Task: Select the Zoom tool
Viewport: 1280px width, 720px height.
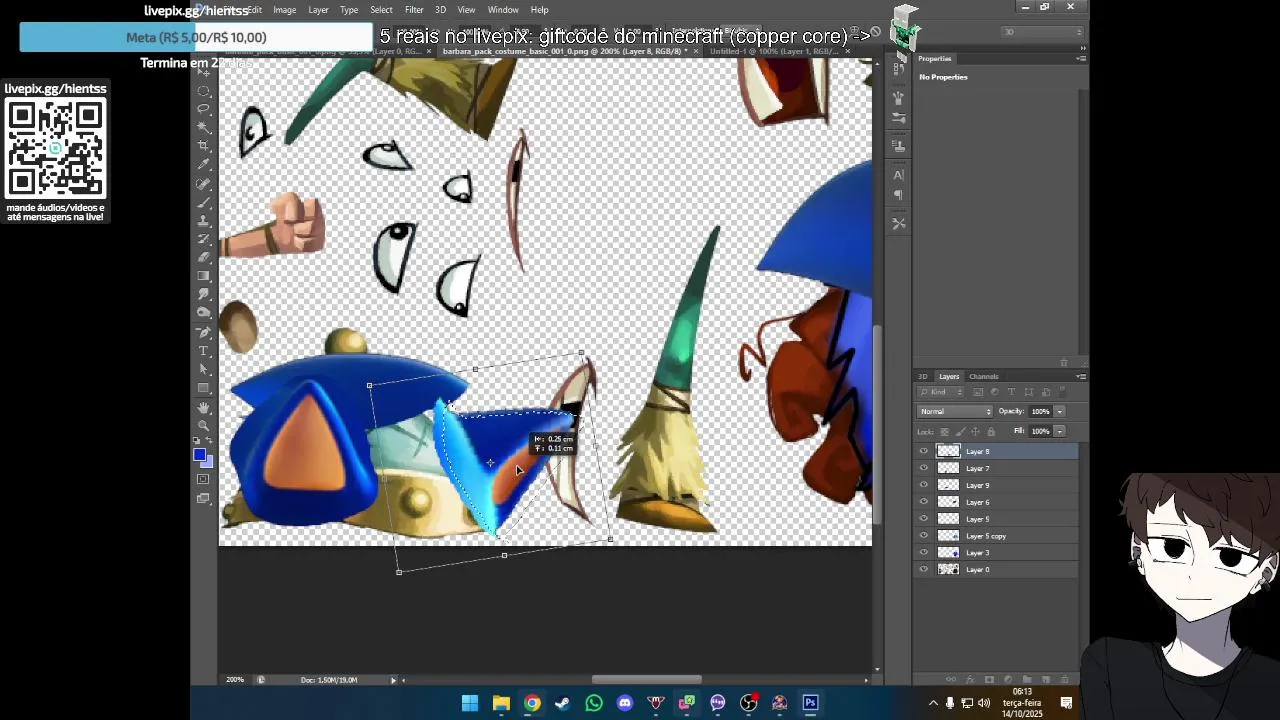Action: (204, 425)
